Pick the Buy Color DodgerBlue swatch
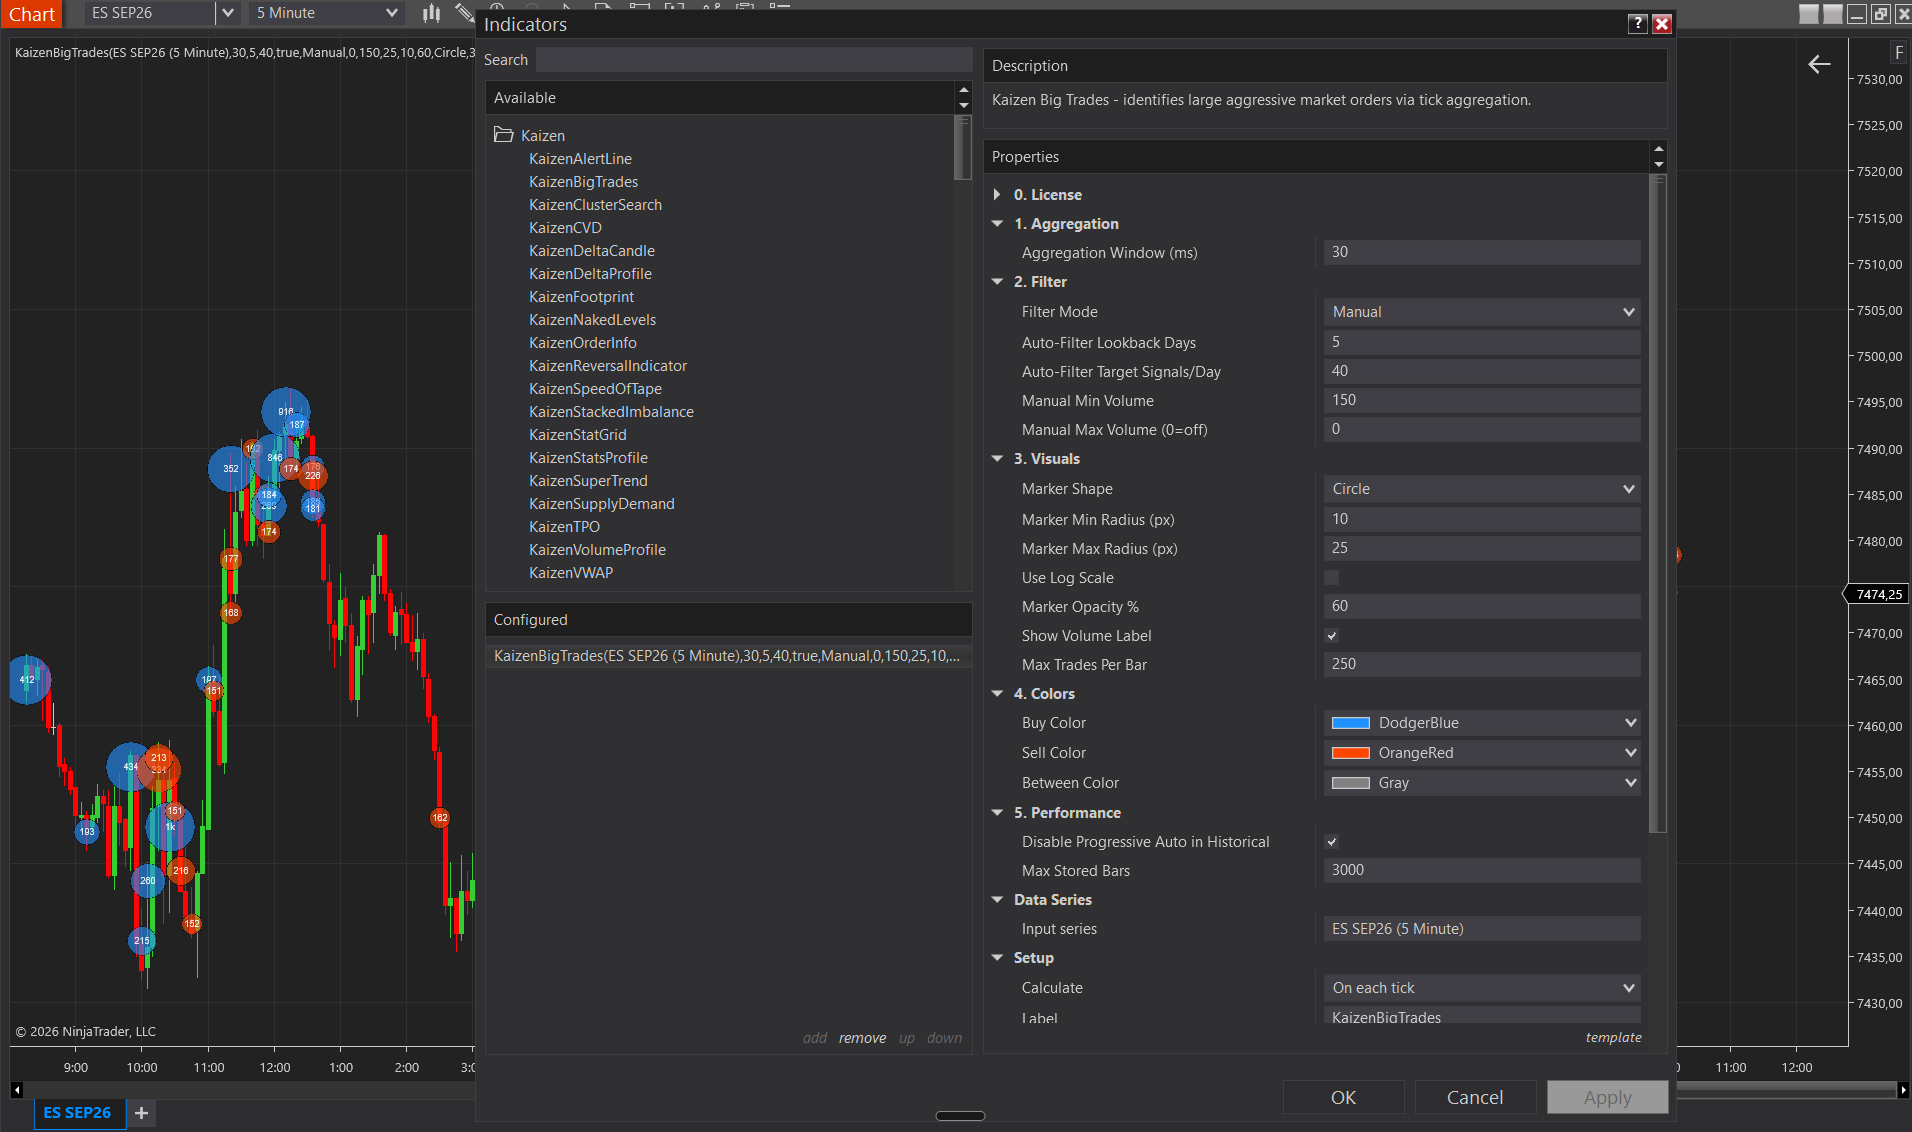Viewport: 1912px width, 1132px height. [1351, 723]
